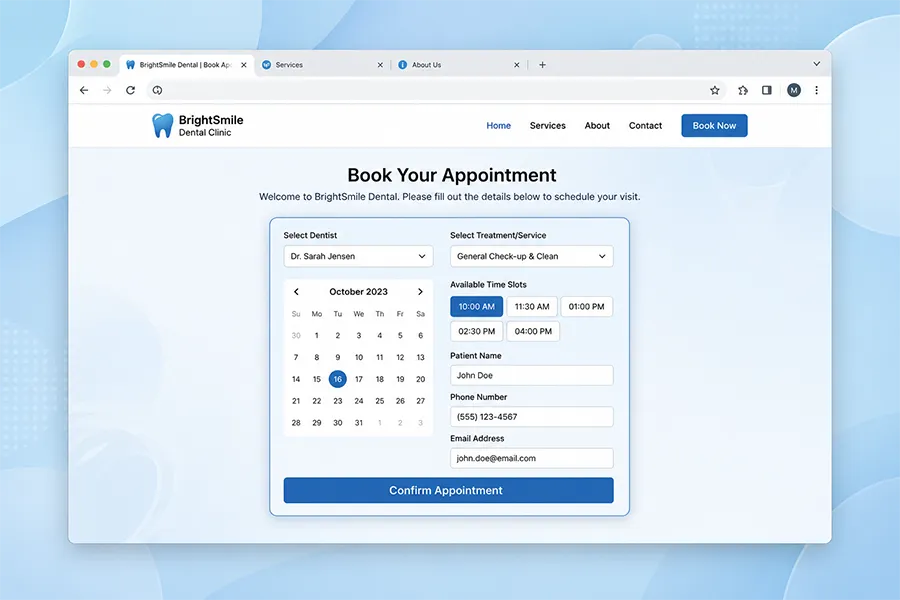Open Services in the site navigation

click(548, 126)
